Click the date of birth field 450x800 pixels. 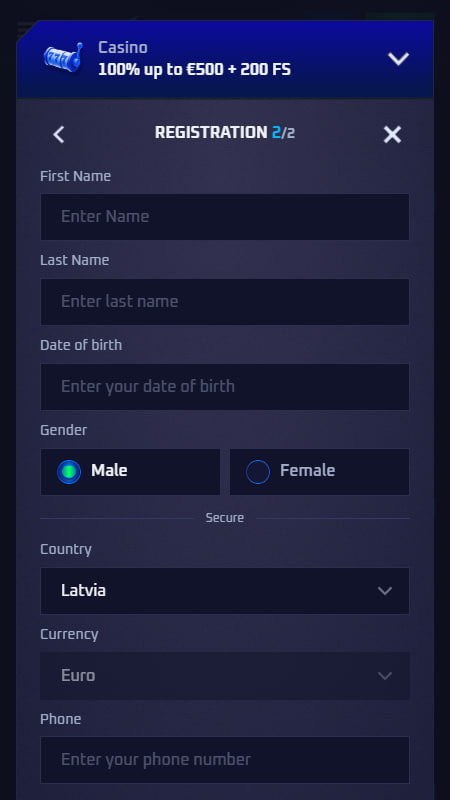click(224, 387)
